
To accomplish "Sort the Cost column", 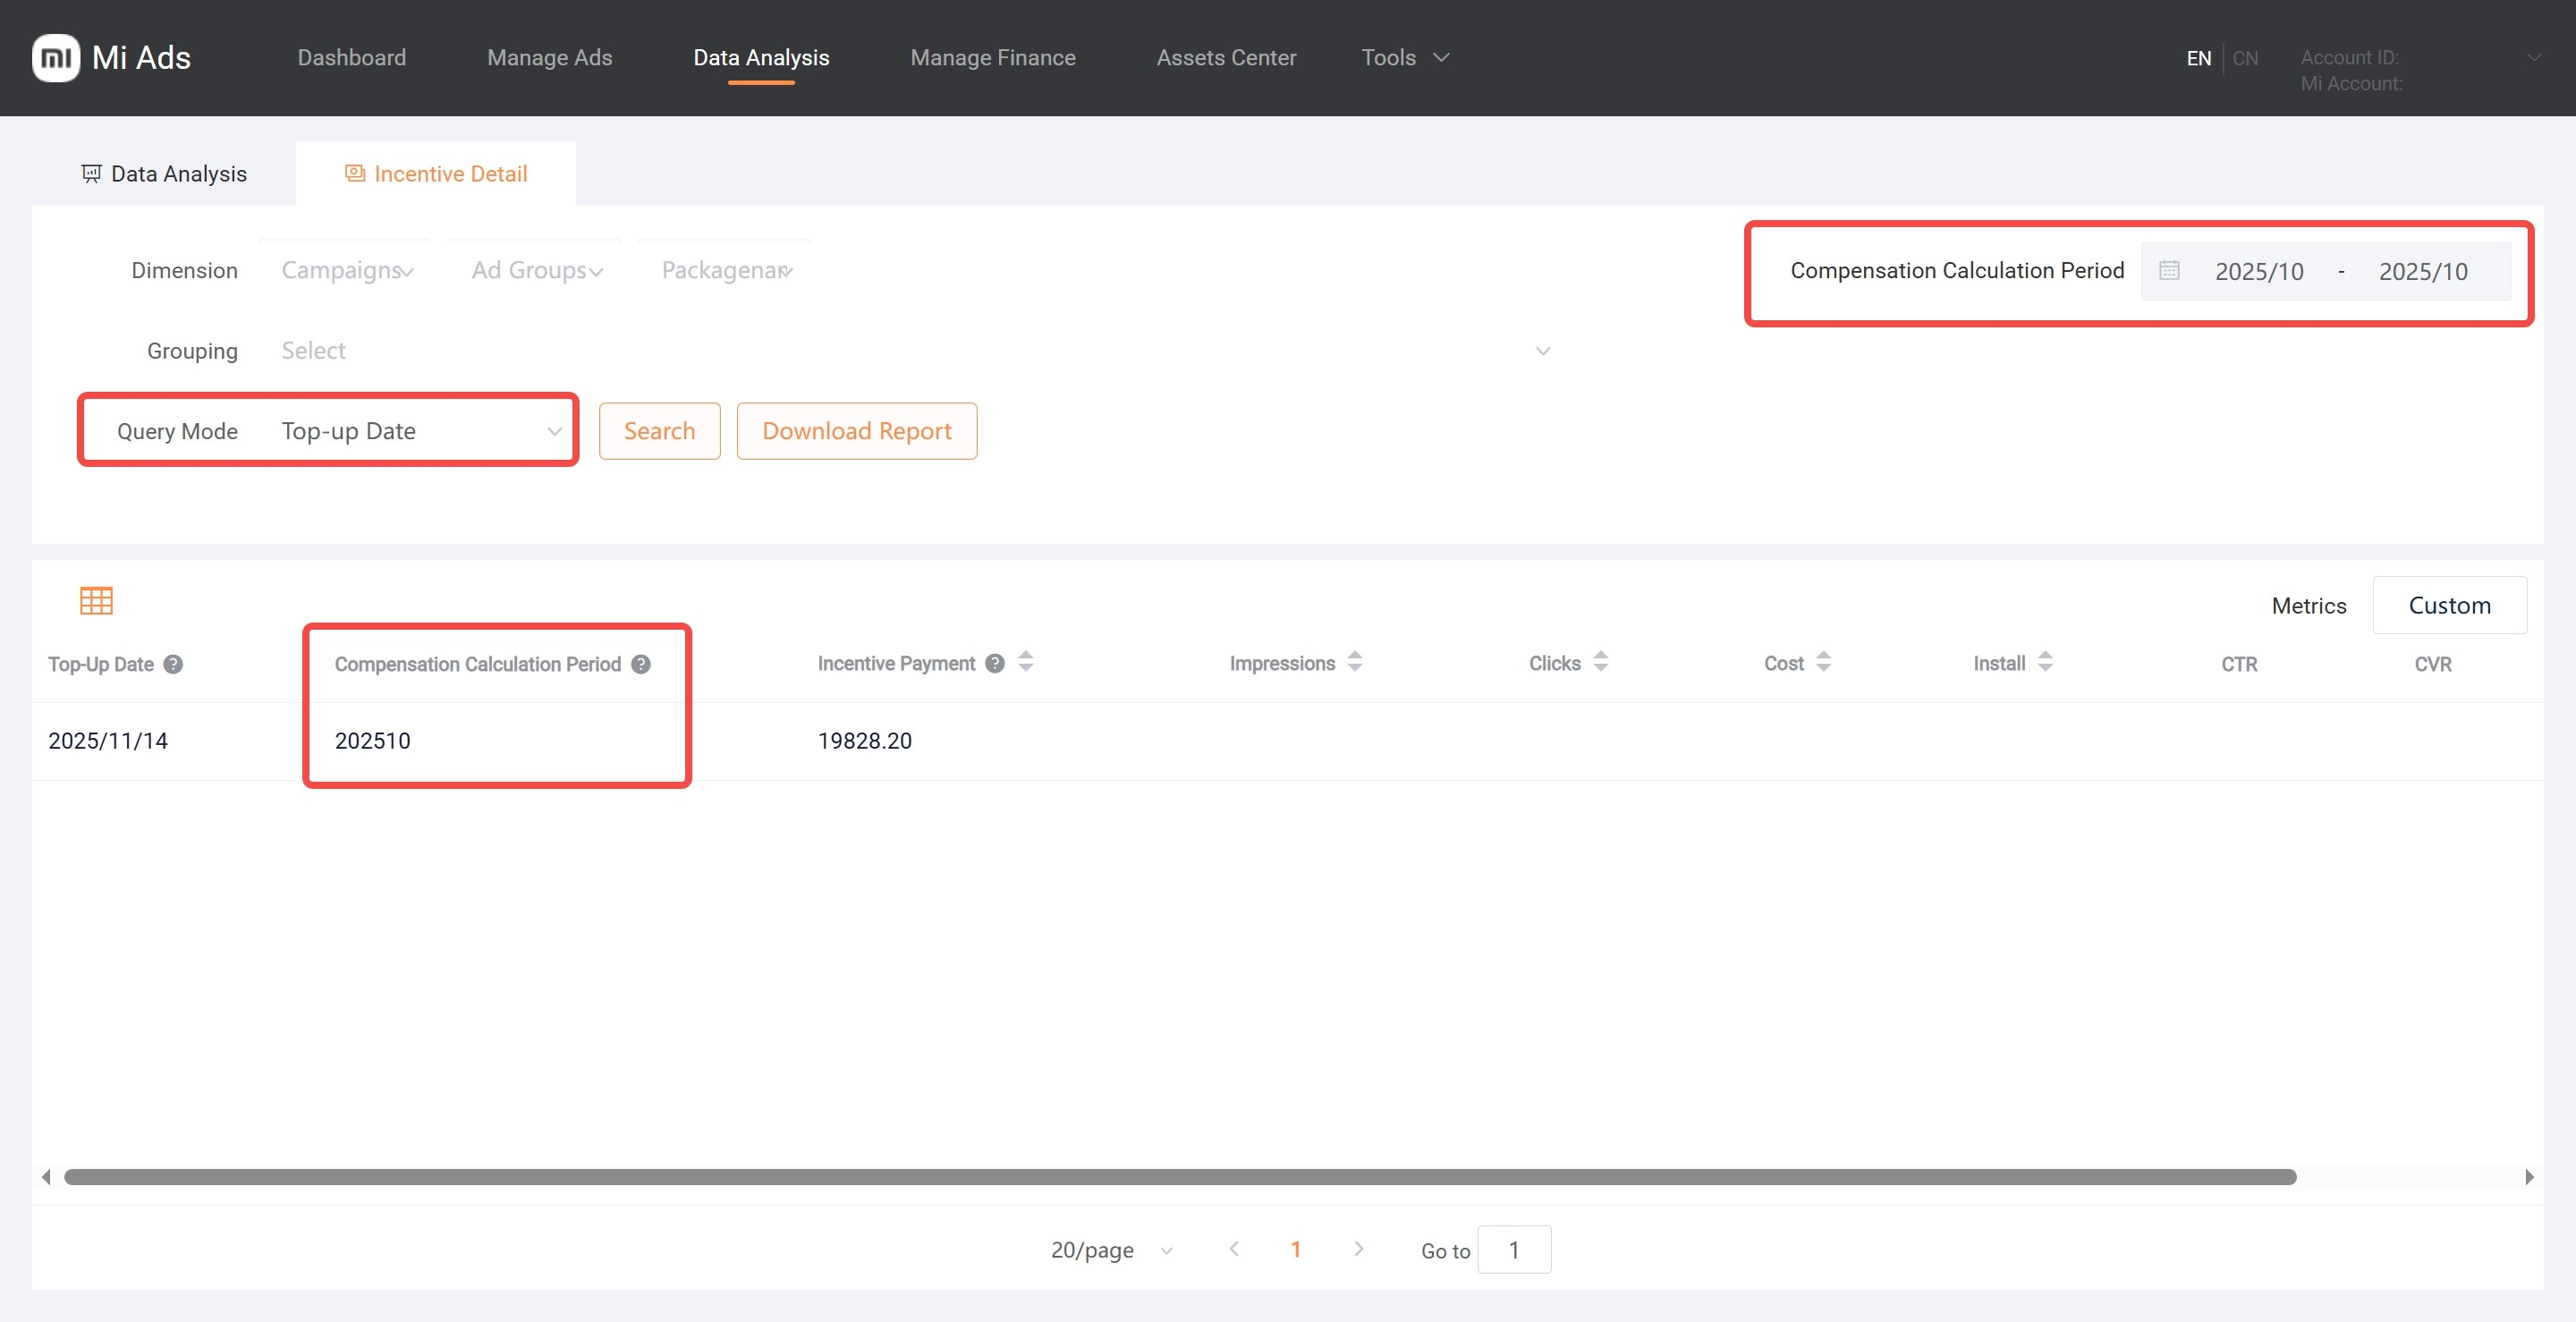I will click(x=1823, y=662).
